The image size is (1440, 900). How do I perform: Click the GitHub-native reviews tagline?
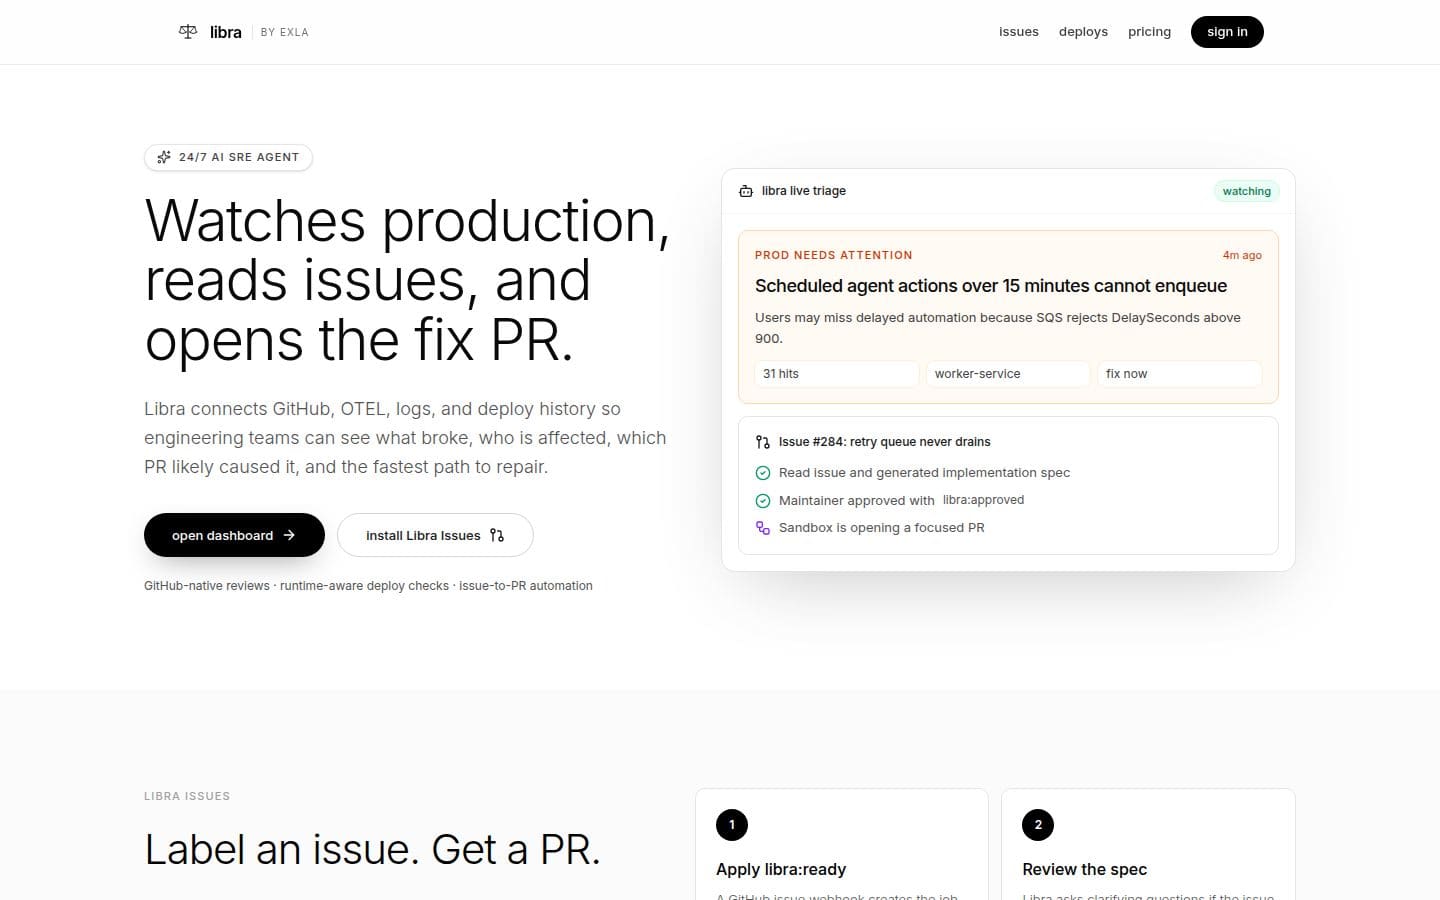click(368, 586)
